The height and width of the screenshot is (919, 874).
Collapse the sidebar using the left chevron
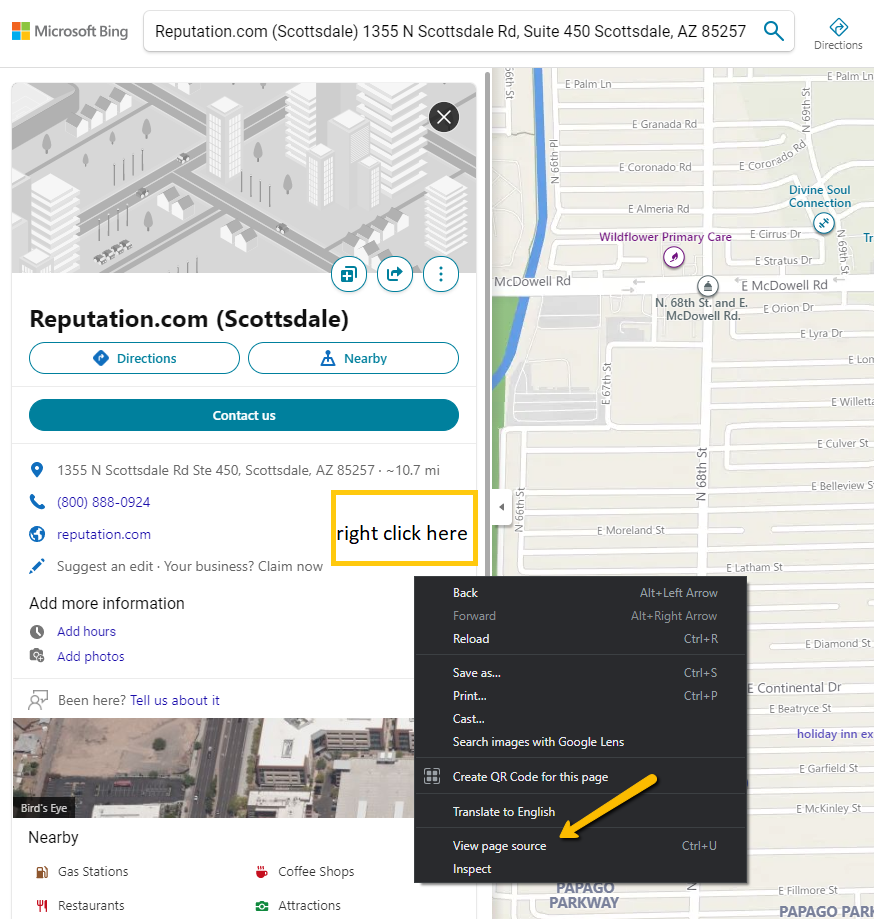click(x=501, y=507)
